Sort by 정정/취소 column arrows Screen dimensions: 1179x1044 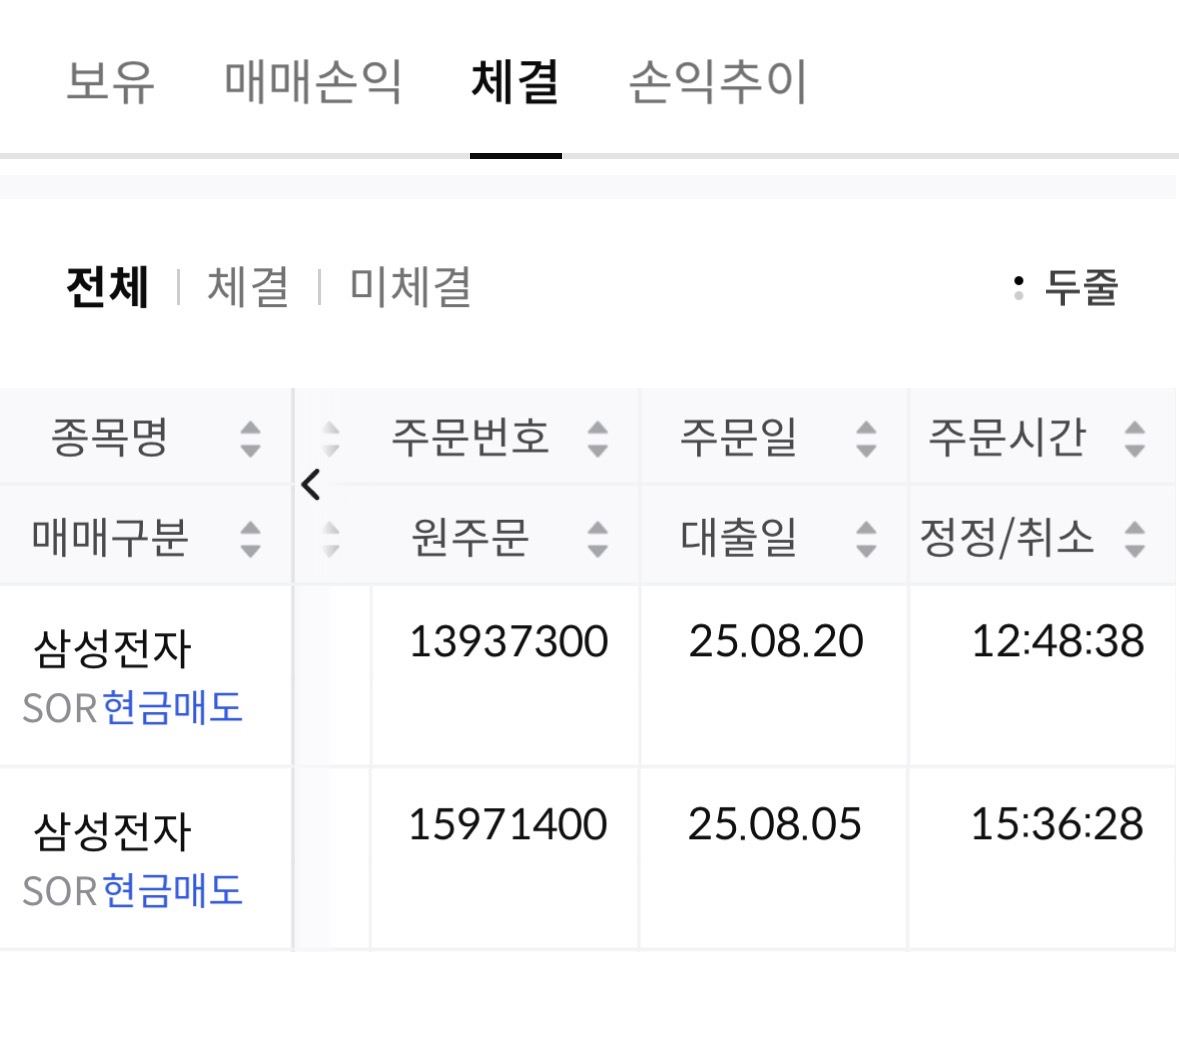click(1134, 538)
